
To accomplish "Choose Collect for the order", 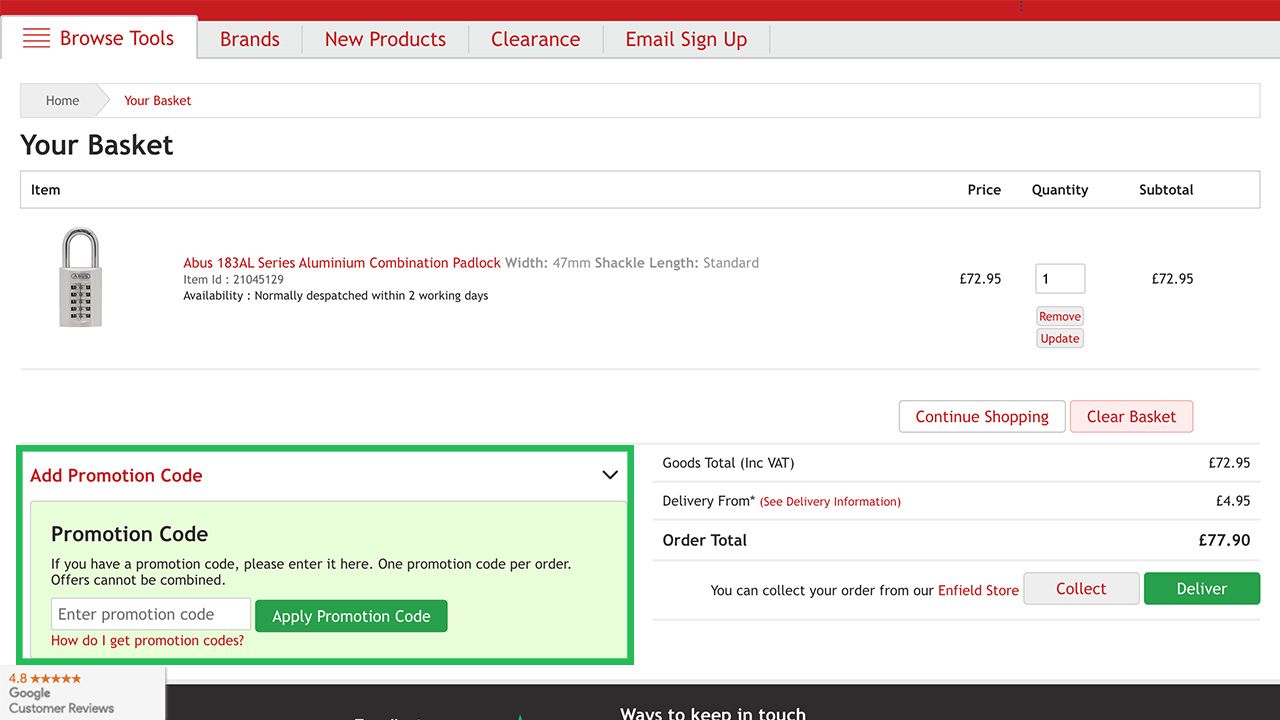I will coord(1081,589).
